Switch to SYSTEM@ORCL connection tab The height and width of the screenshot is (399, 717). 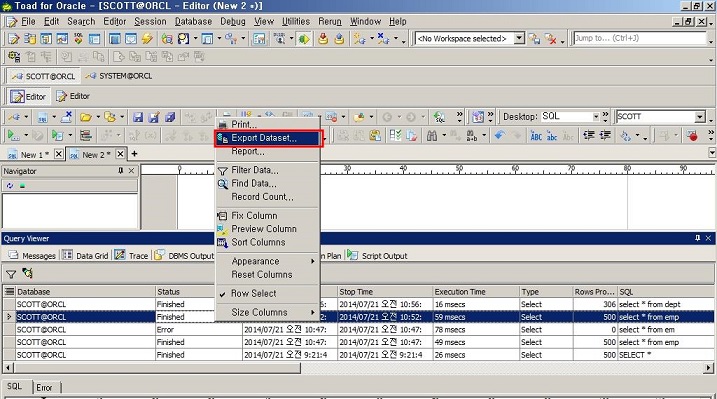119,76
